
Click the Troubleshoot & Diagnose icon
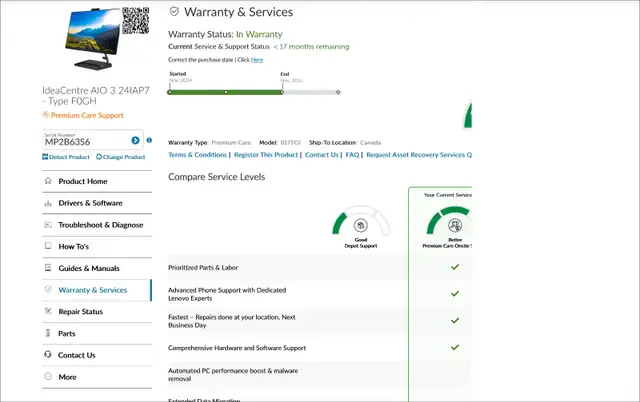pyautogui.click(x=48, y=225)
